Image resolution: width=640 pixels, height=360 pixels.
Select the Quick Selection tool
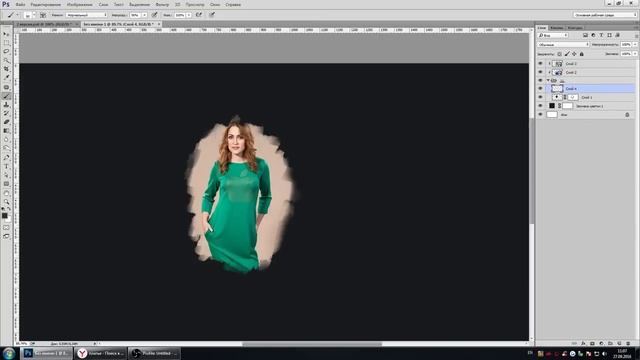pyautogui.click(x=6, y=60)
